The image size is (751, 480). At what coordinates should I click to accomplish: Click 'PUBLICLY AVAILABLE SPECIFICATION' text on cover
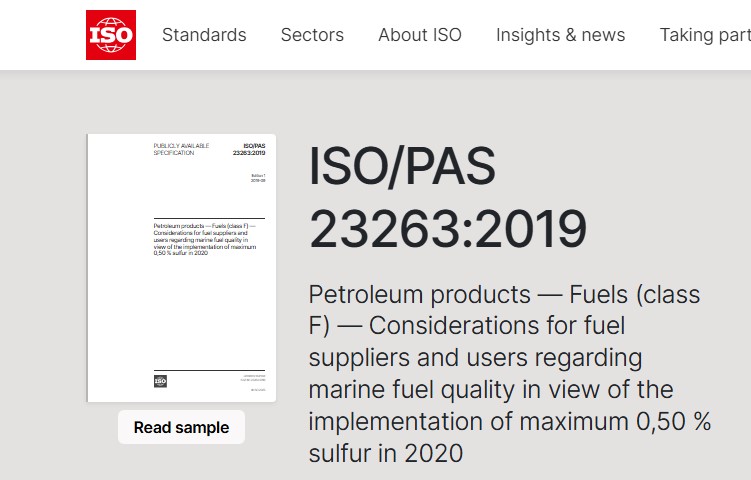(182, 149)
